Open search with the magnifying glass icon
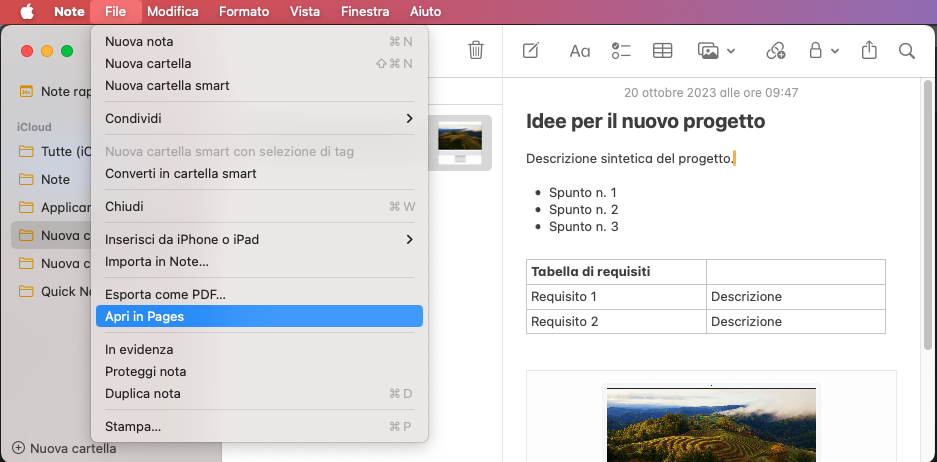Viewport: 937px width, 462px height. 907,50
